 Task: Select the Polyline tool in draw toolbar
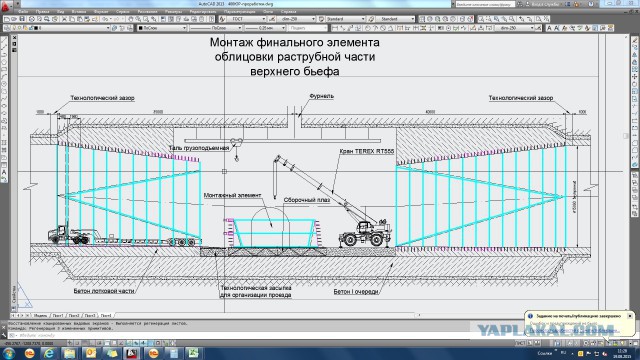point(4,55)
